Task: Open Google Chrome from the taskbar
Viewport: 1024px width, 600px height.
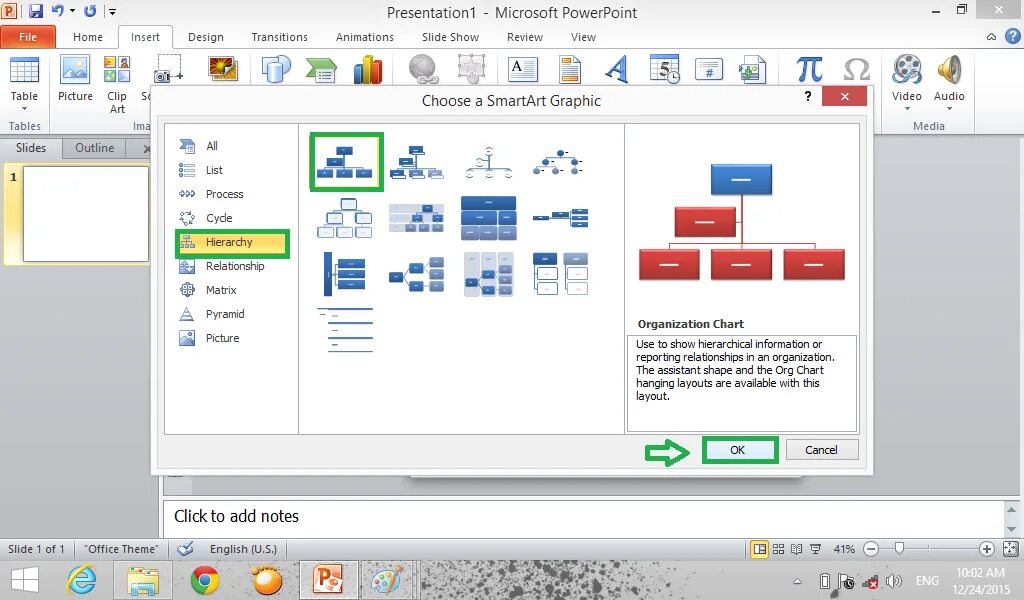Action: click(x=204, y=580)
